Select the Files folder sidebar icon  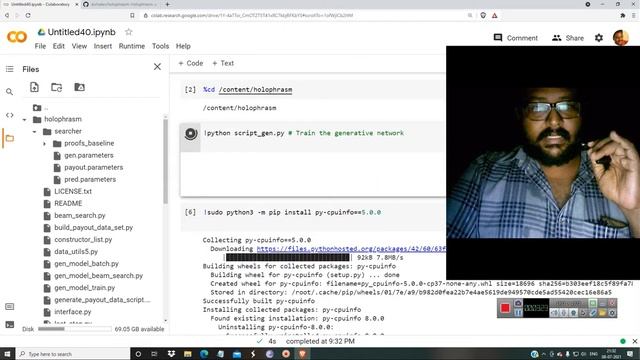point(9,139)
